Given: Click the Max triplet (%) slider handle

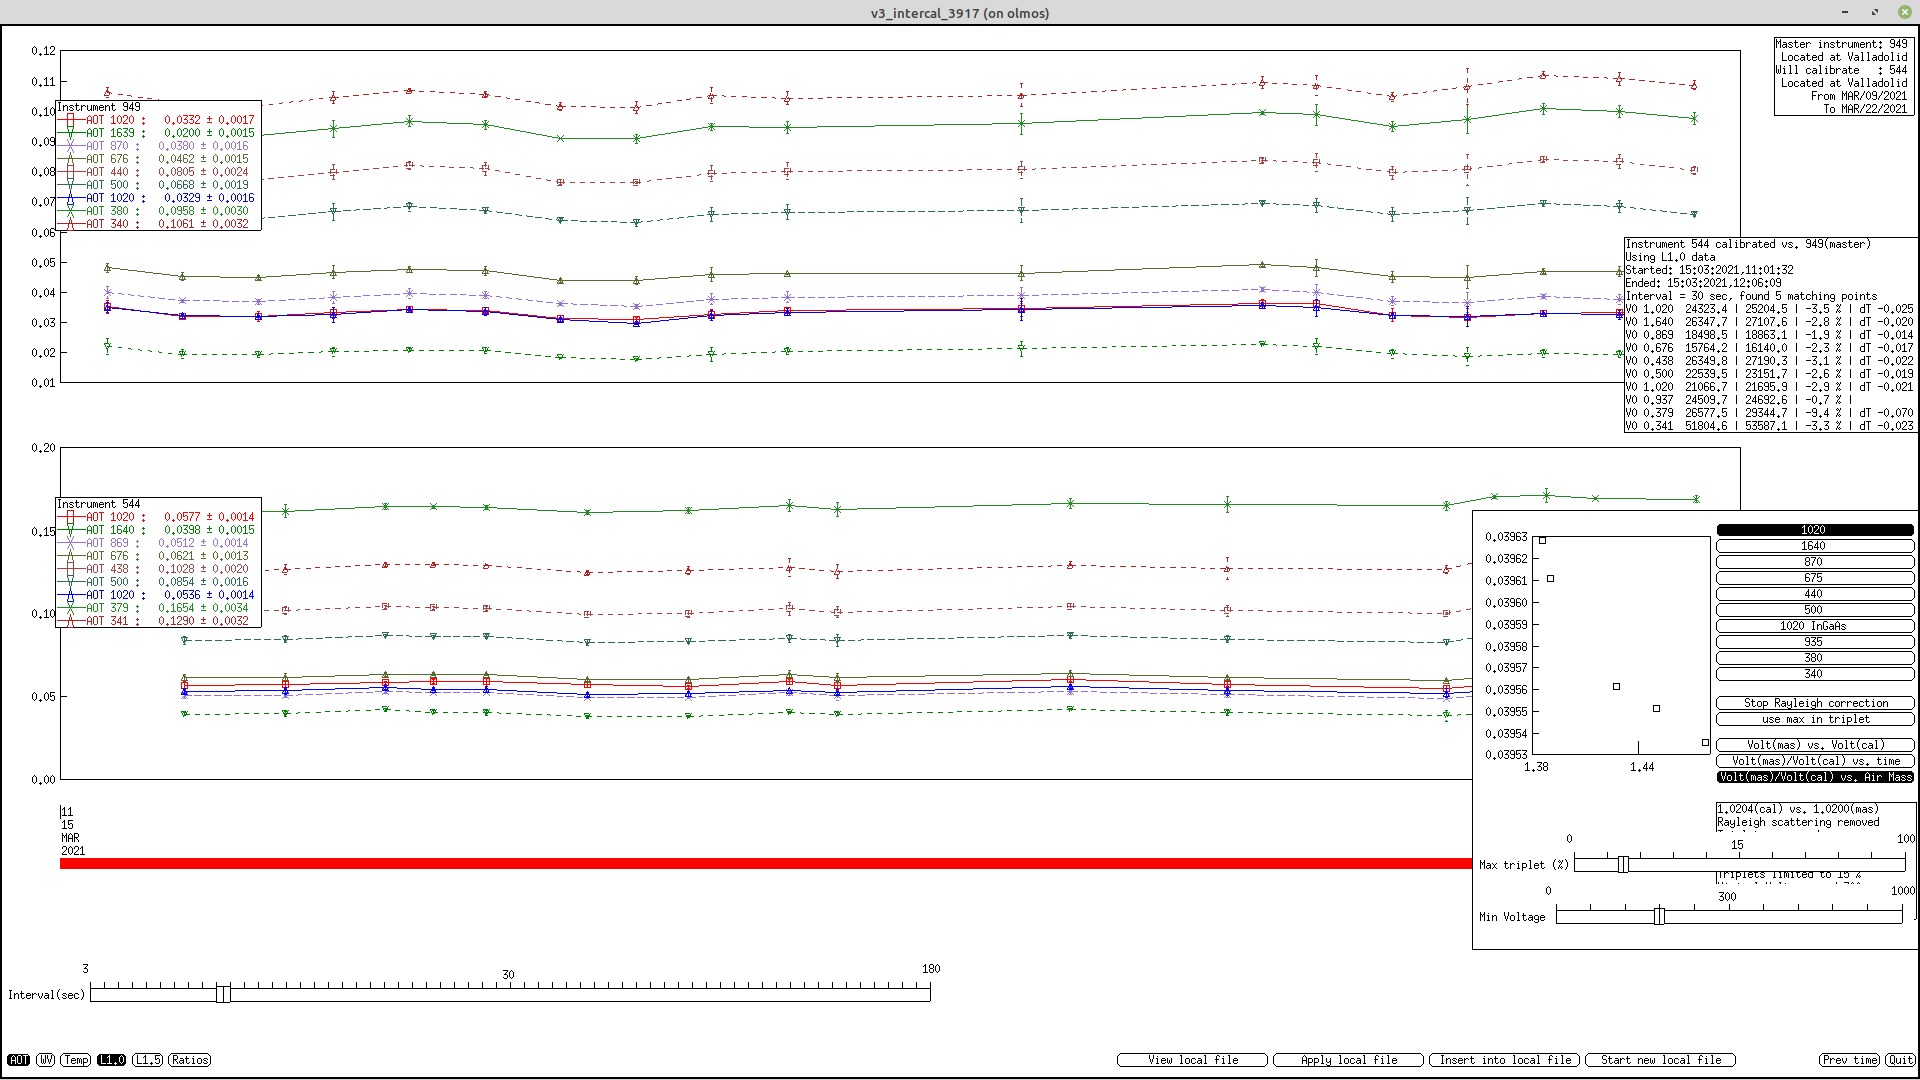Looking at the screenshot, I should [x=1623, y=864].
